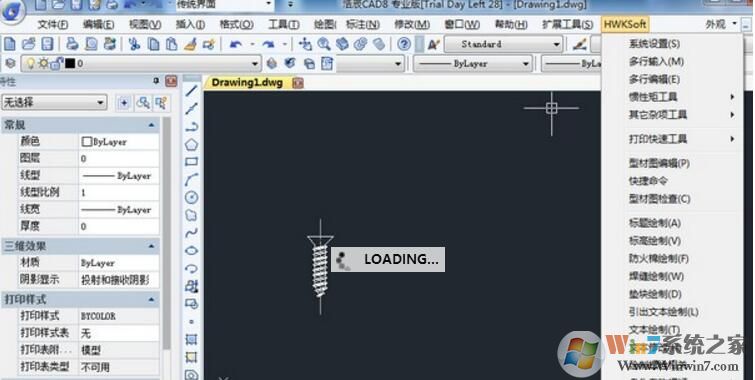Screen dimensions: 755x380
Task: Select the Construction Line tool
Action: tap(192, 108)
